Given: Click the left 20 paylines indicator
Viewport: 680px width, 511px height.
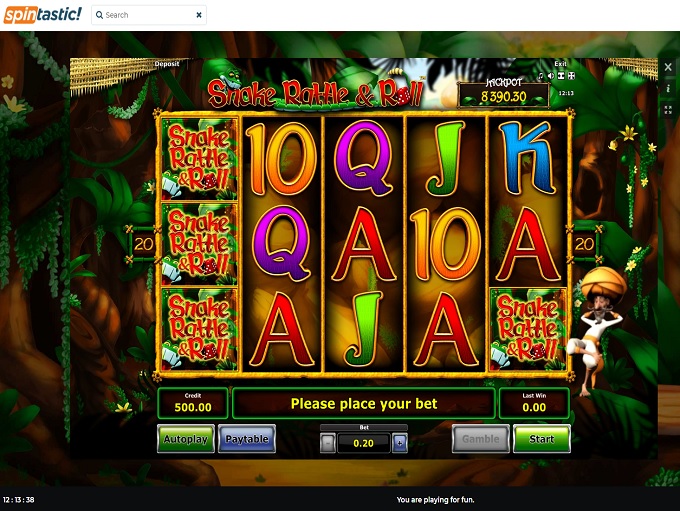Looking at the screenshot, I should coord(143,244).
